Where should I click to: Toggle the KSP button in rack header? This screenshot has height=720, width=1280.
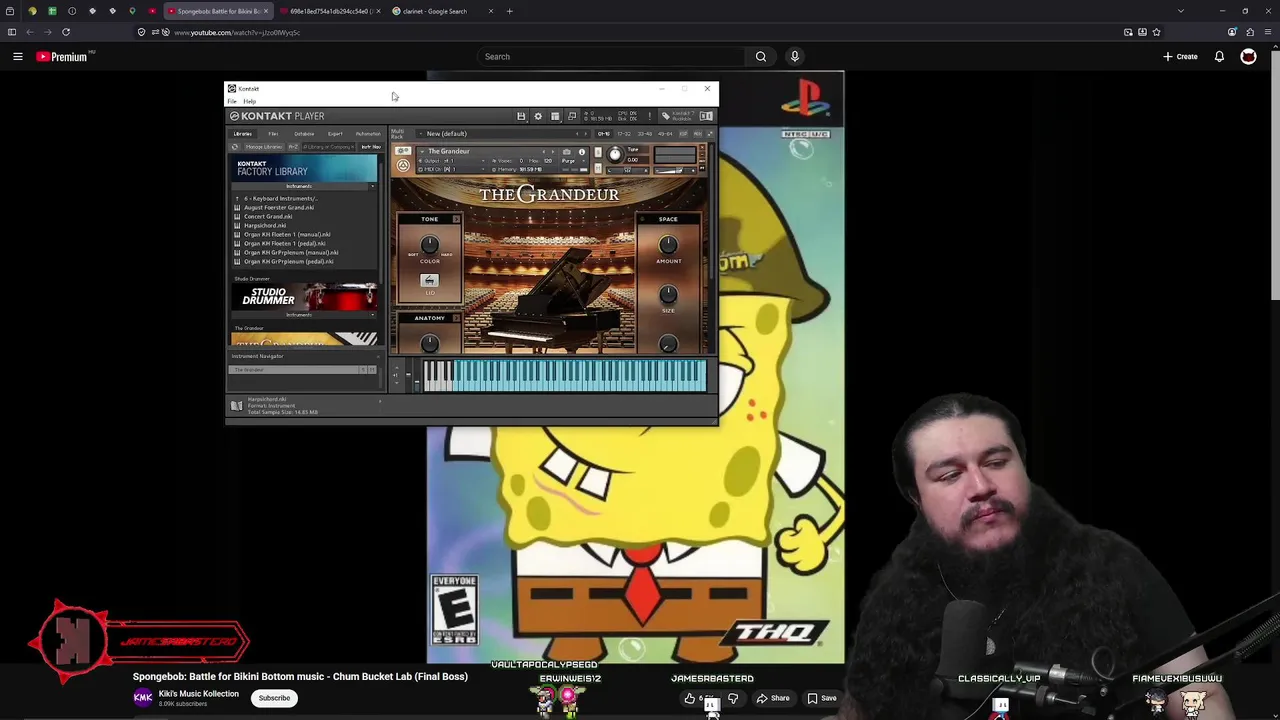point(683,134)
